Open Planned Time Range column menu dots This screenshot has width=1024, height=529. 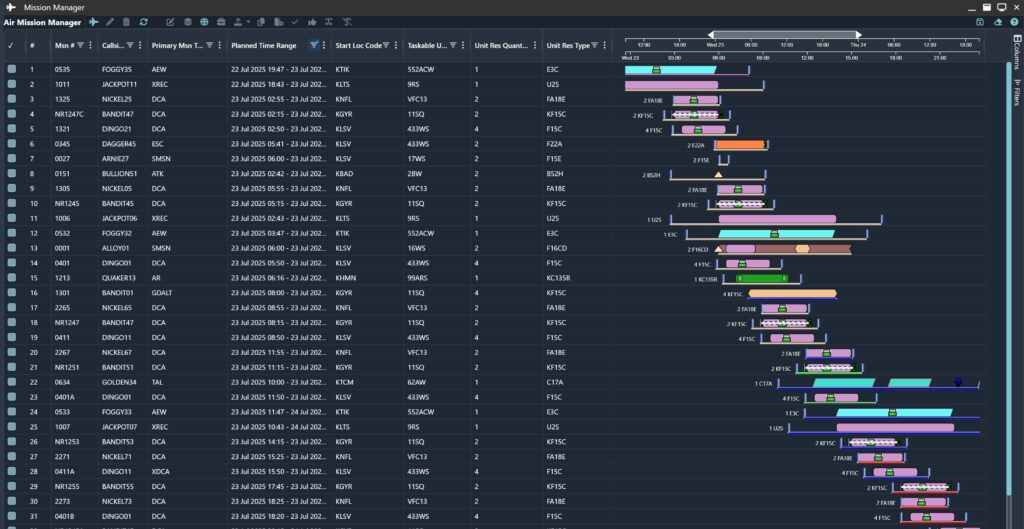coord(324,46)
